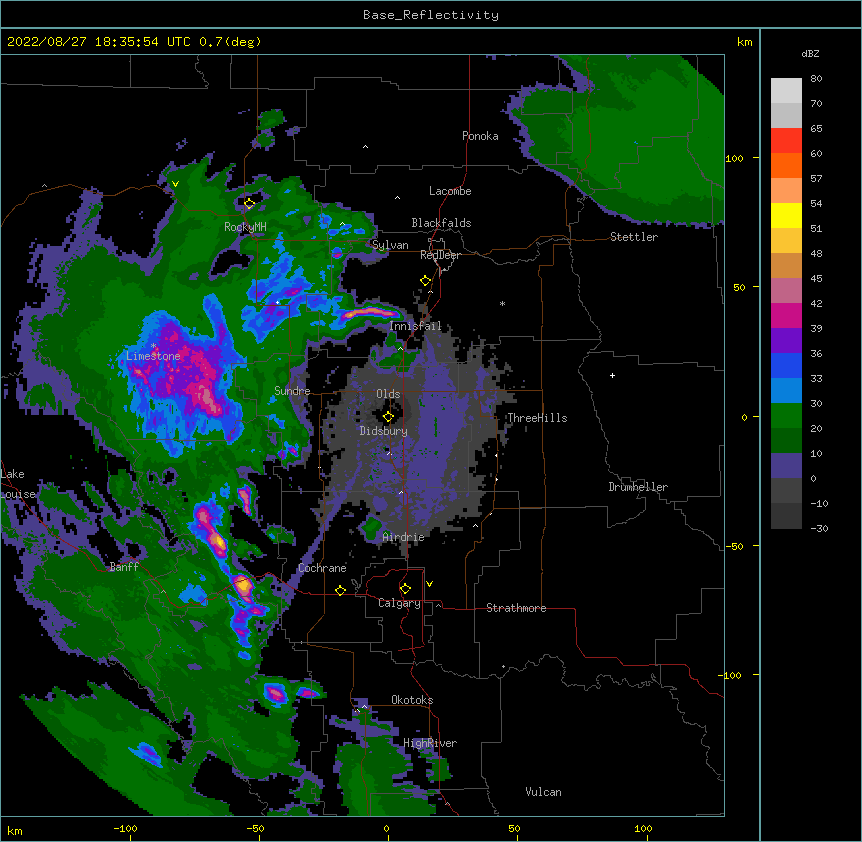Click the dBZ legend heading
This screenshot has height=842, width=862.
coord(810,53)
